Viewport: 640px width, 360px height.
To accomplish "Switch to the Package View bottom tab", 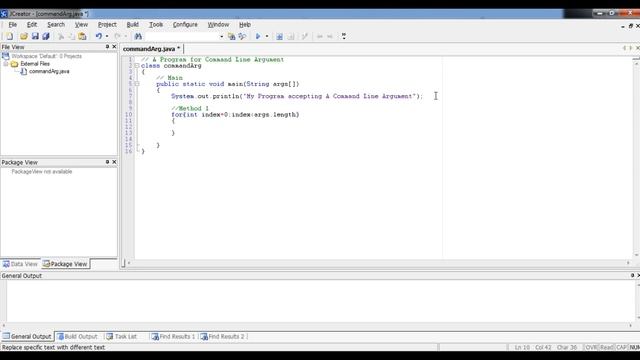I will point(65,264).
